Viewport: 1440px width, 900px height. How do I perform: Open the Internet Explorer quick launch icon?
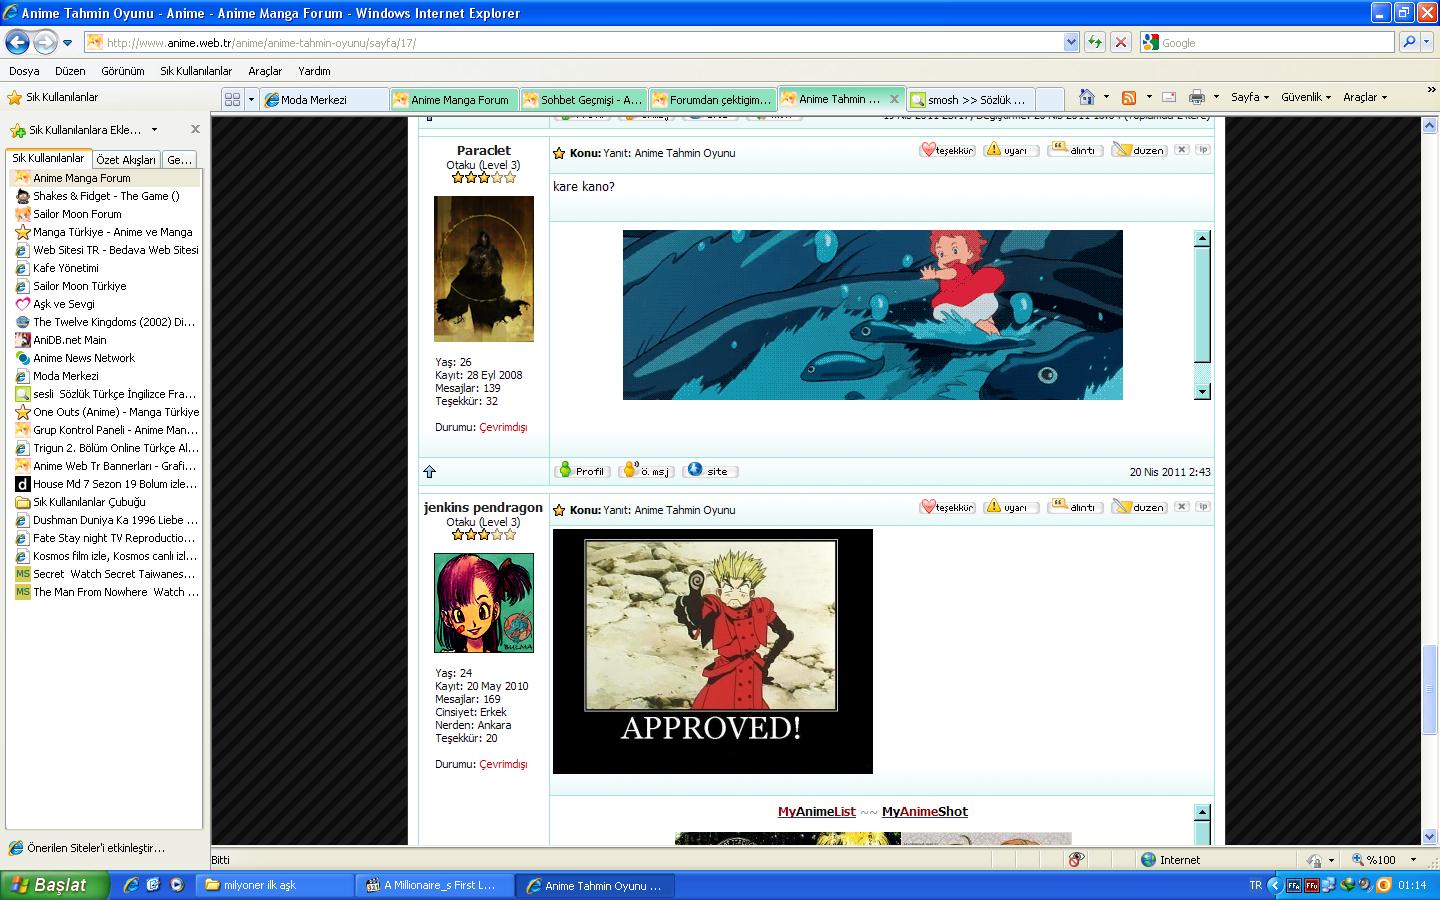point(130,885)
